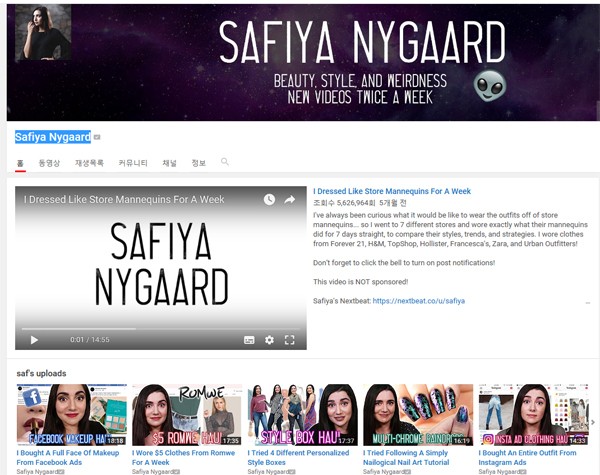600x475 pixels.
Task: Open the Insta Ad Clothing Haul thumbnail
Action: point(534,415)
